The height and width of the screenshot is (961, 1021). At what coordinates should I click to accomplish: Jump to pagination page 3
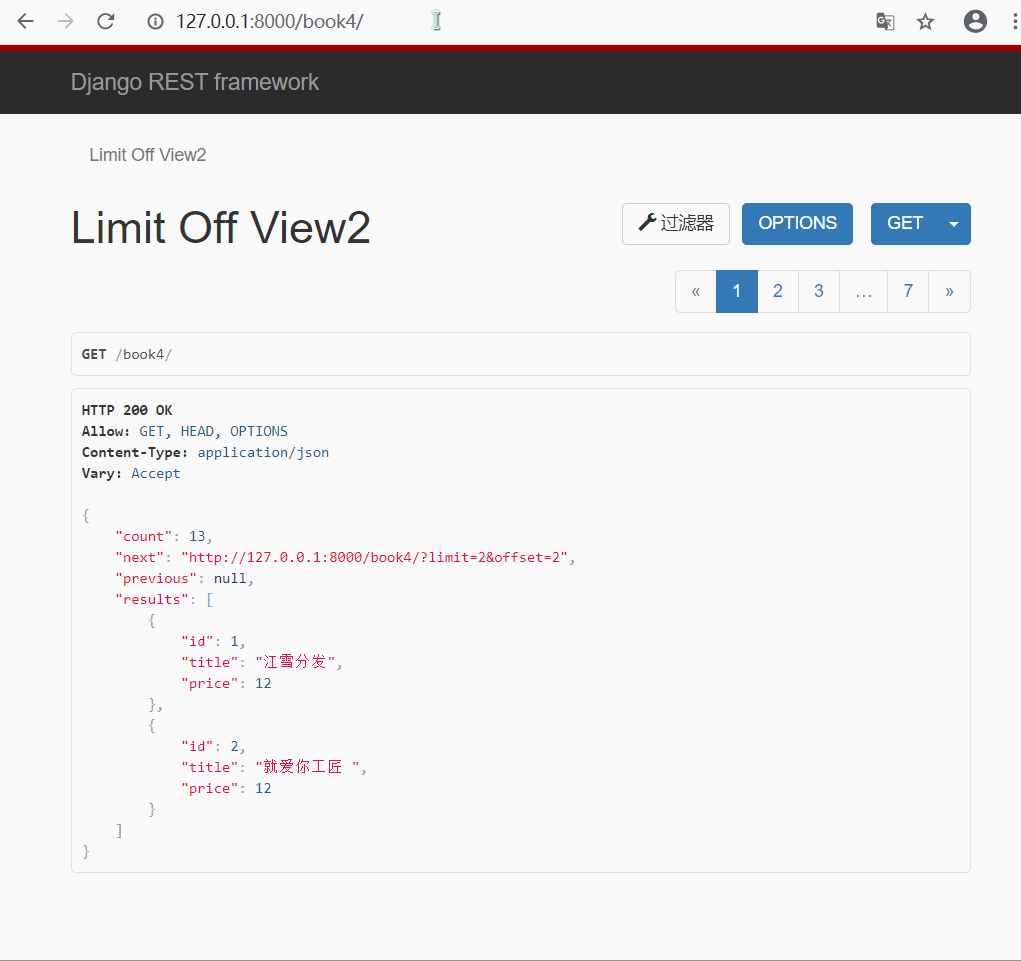coord(818,291)
